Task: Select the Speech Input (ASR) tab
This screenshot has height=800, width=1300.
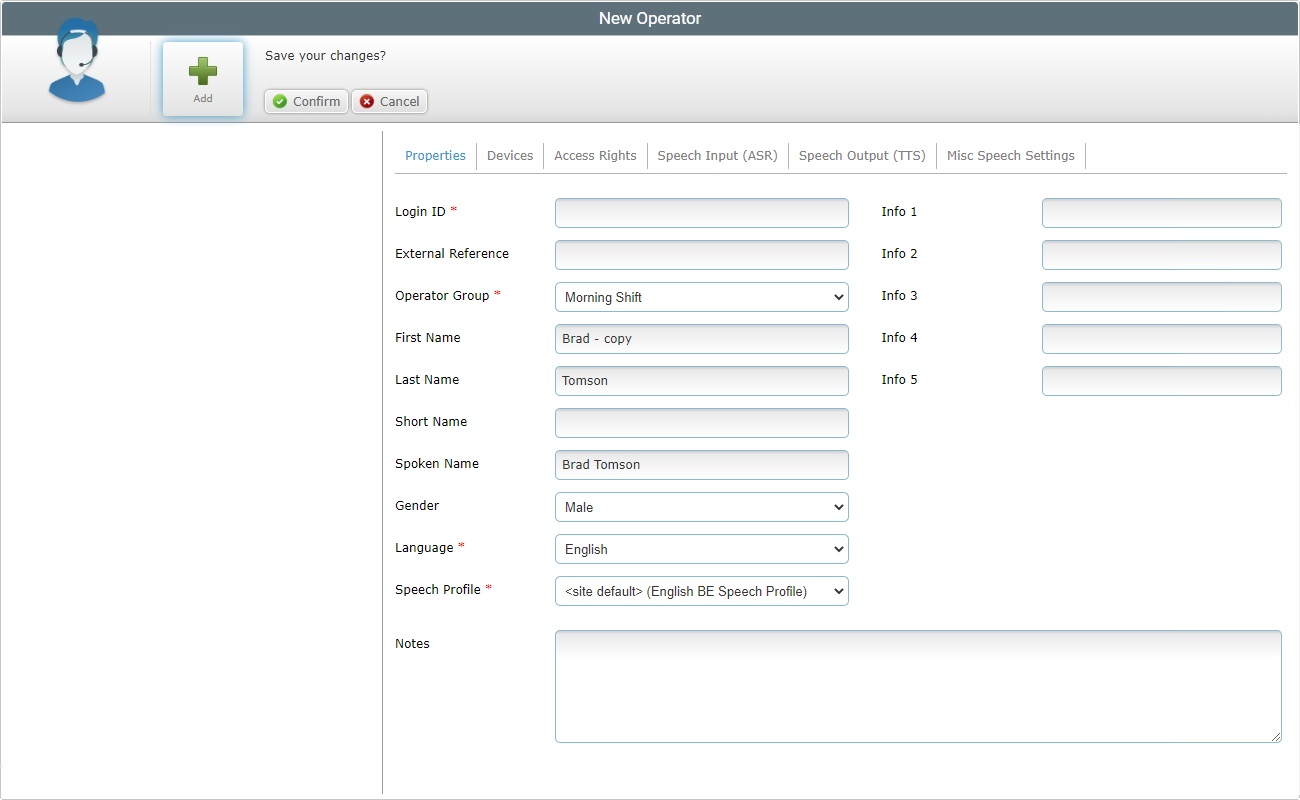Action: tap(717, 155)
